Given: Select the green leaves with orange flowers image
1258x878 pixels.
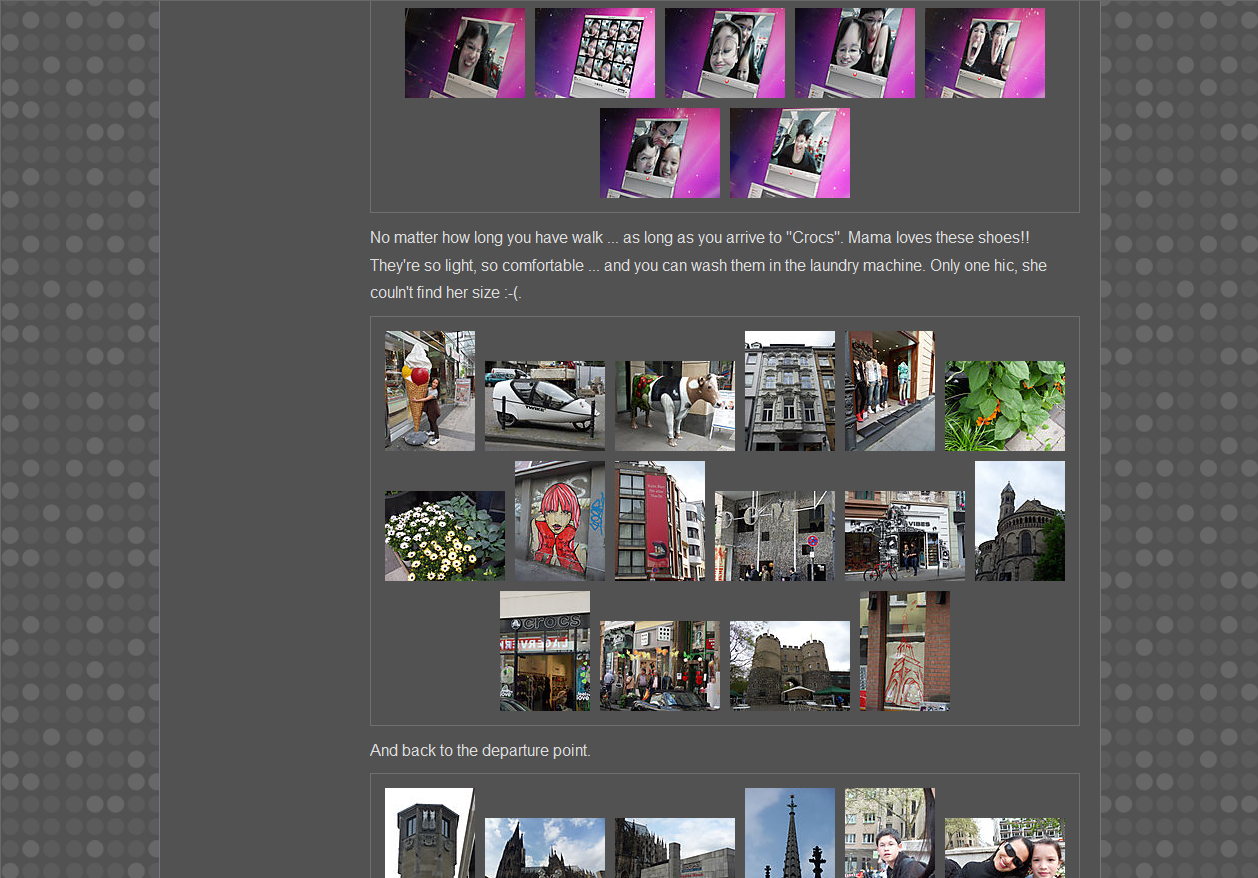Looking at the screenshot, I should click(1004, 405).
